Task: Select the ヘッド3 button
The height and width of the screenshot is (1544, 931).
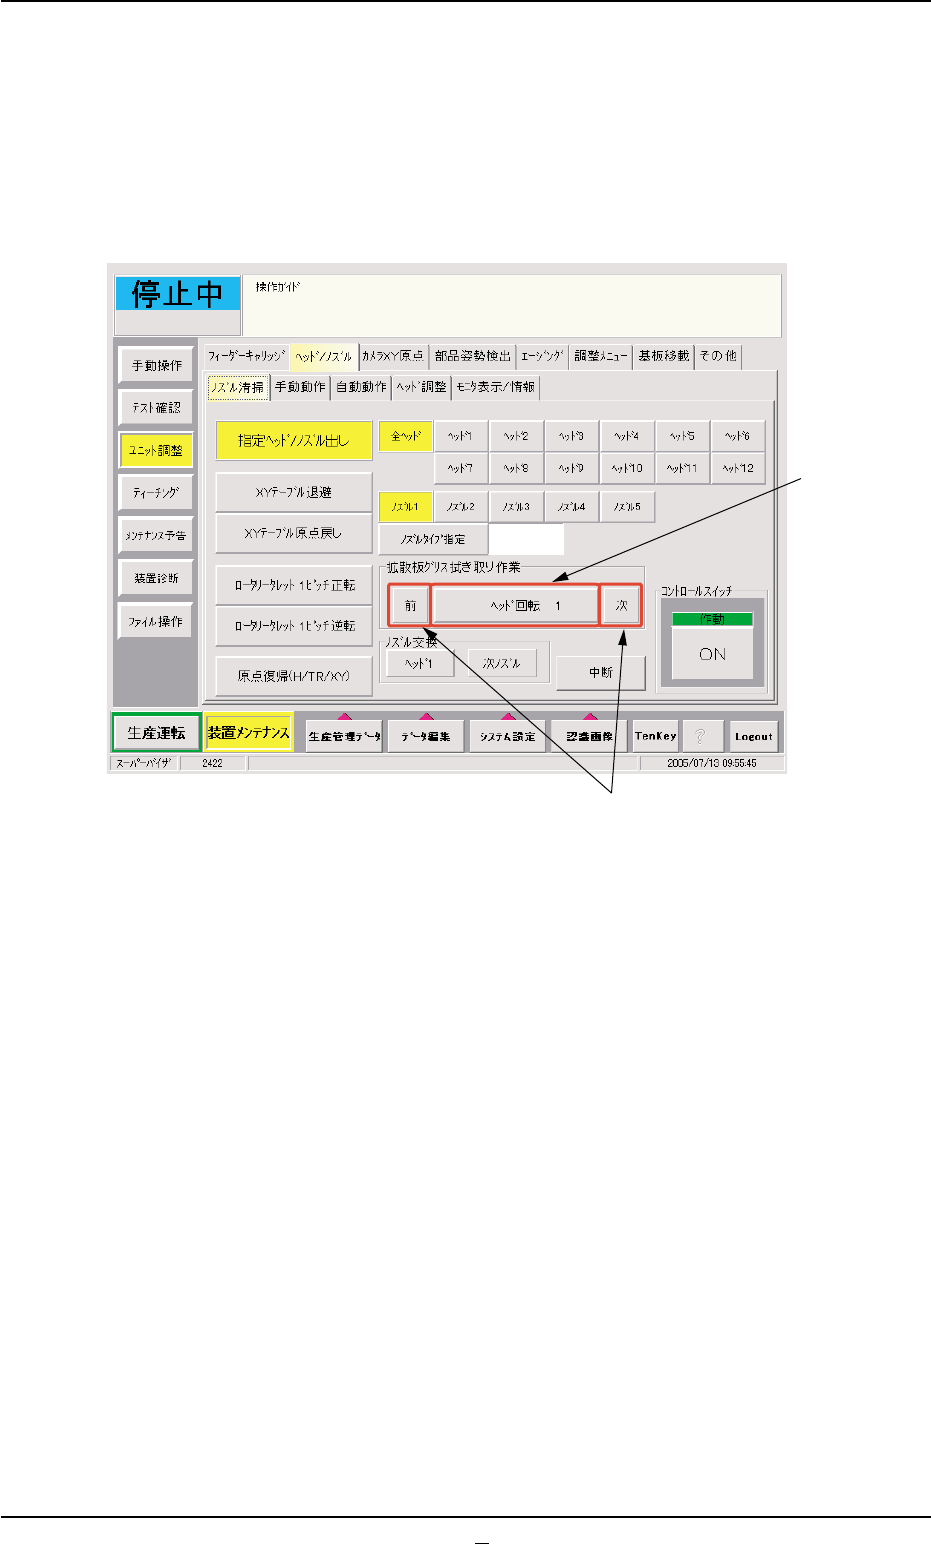Action: pyautogui.click(x=571, y=436)
